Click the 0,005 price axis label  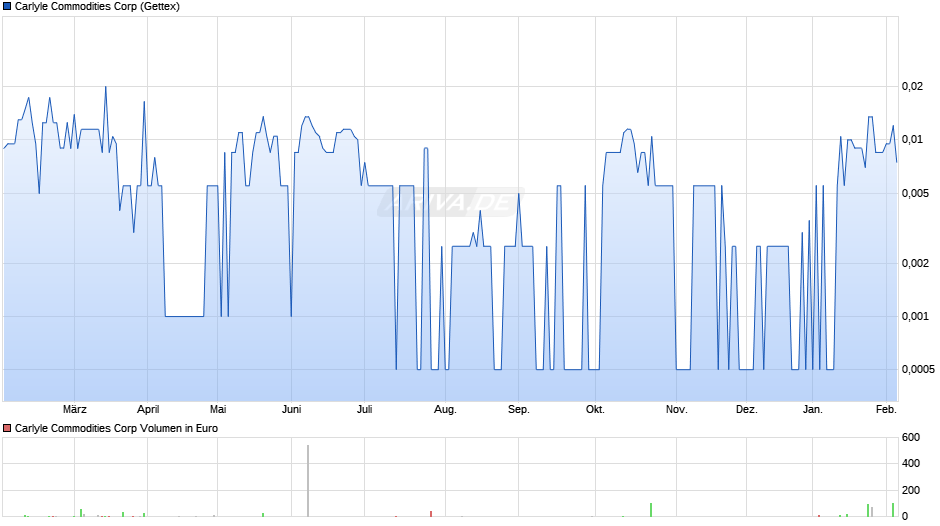(x=915, y=194)
